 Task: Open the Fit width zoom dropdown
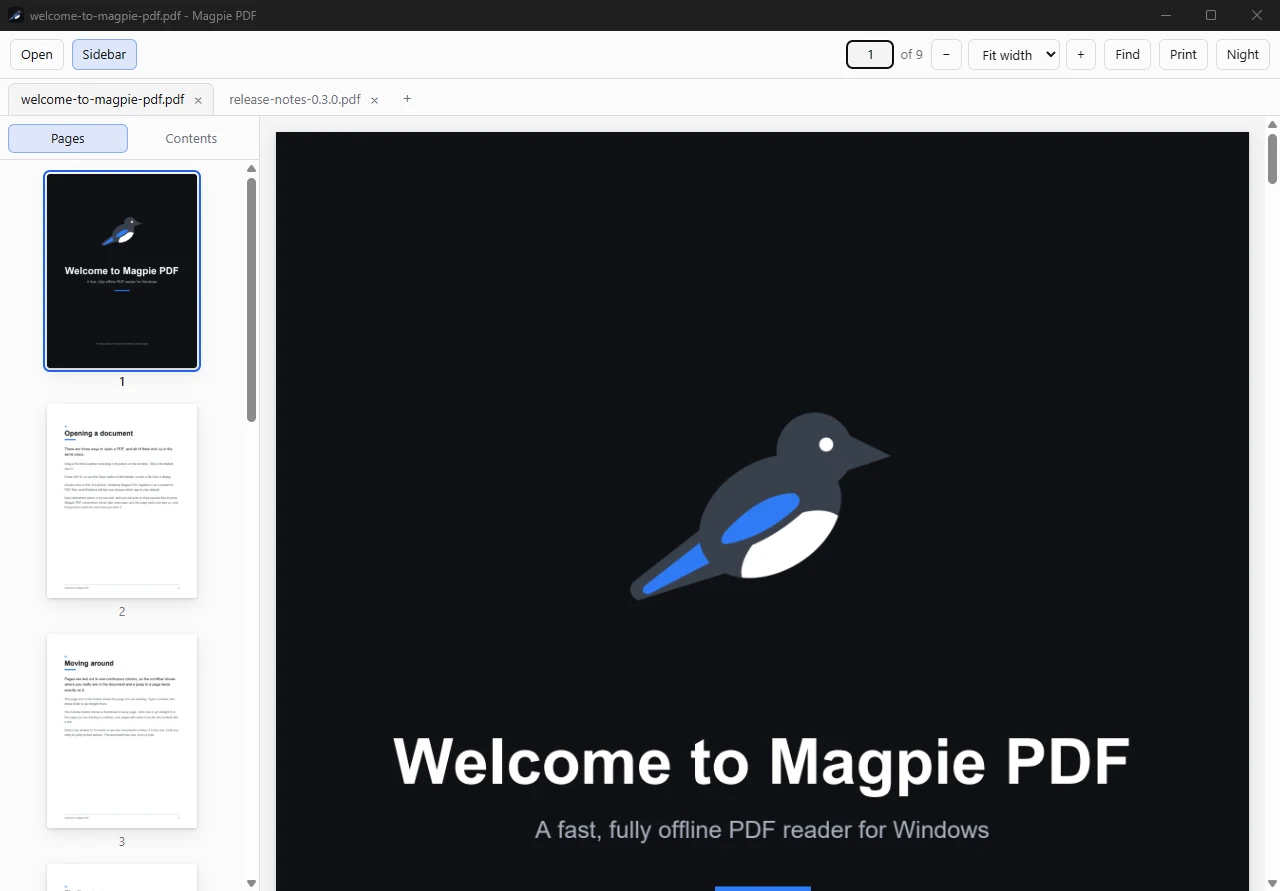click(1014, 55)
